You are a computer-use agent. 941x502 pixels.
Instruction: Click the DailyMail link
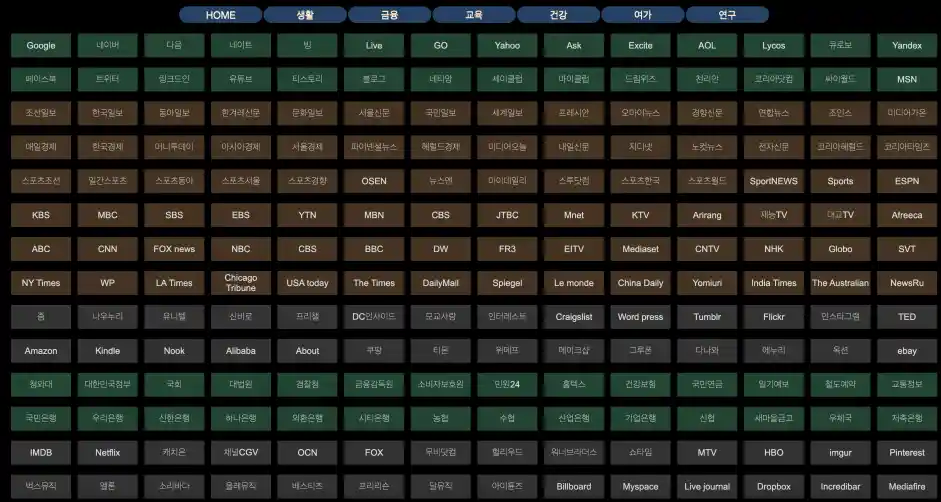(440, 283)
